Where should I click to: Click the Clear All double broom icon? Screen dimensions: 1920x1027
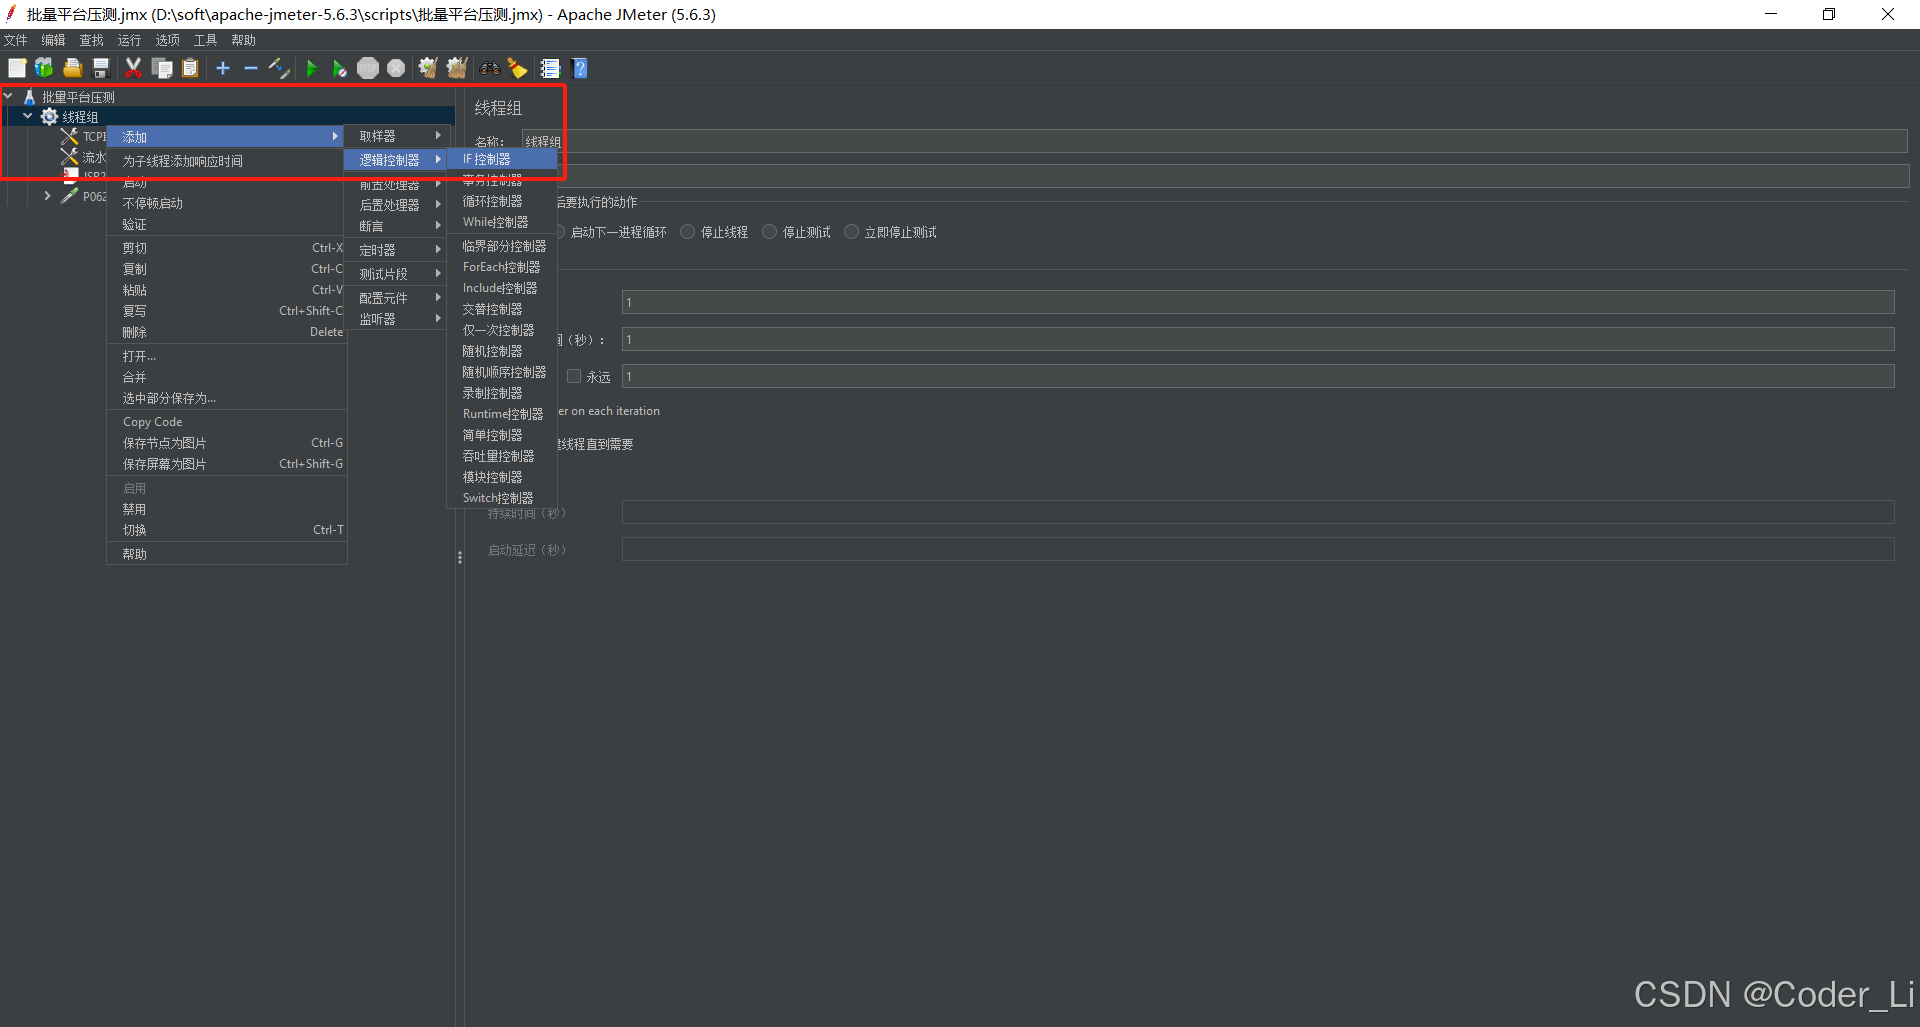[457, 68]
